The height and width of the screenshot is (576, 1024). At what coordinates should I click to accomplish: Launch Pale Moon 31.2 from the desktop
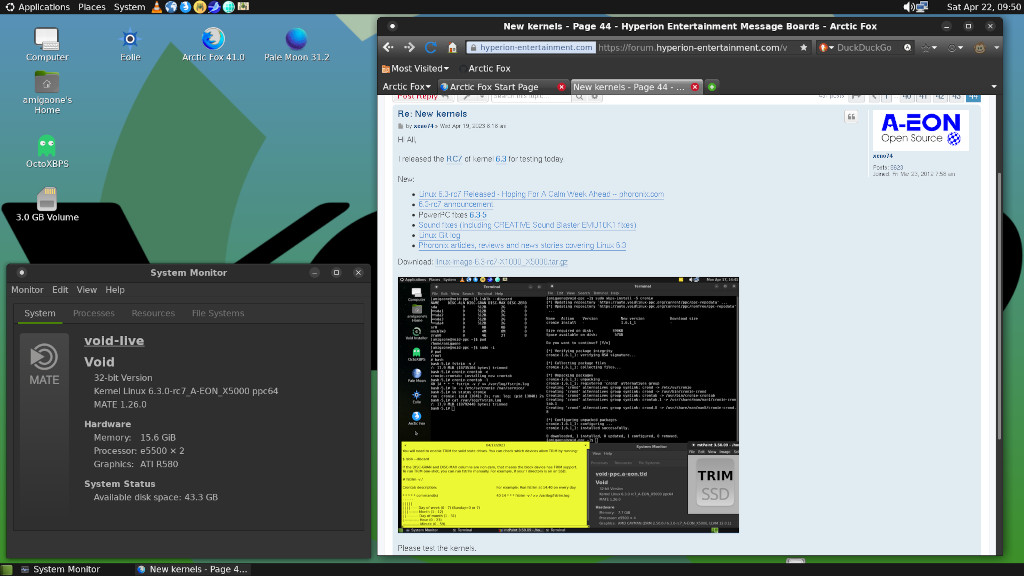[x=296, y=44]
